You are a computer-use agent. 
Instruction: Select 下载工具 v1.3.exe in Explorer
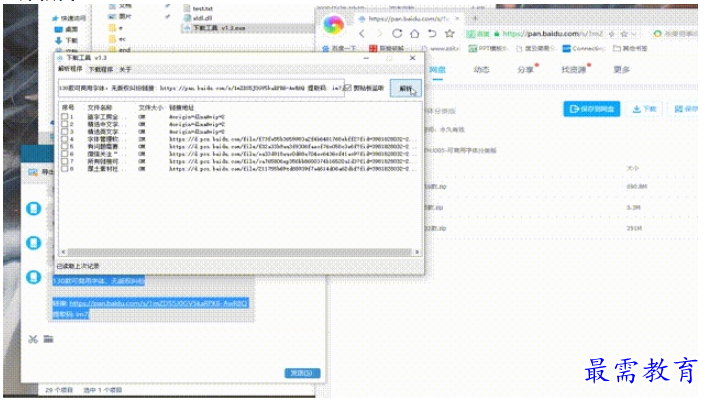coord(215,28)
